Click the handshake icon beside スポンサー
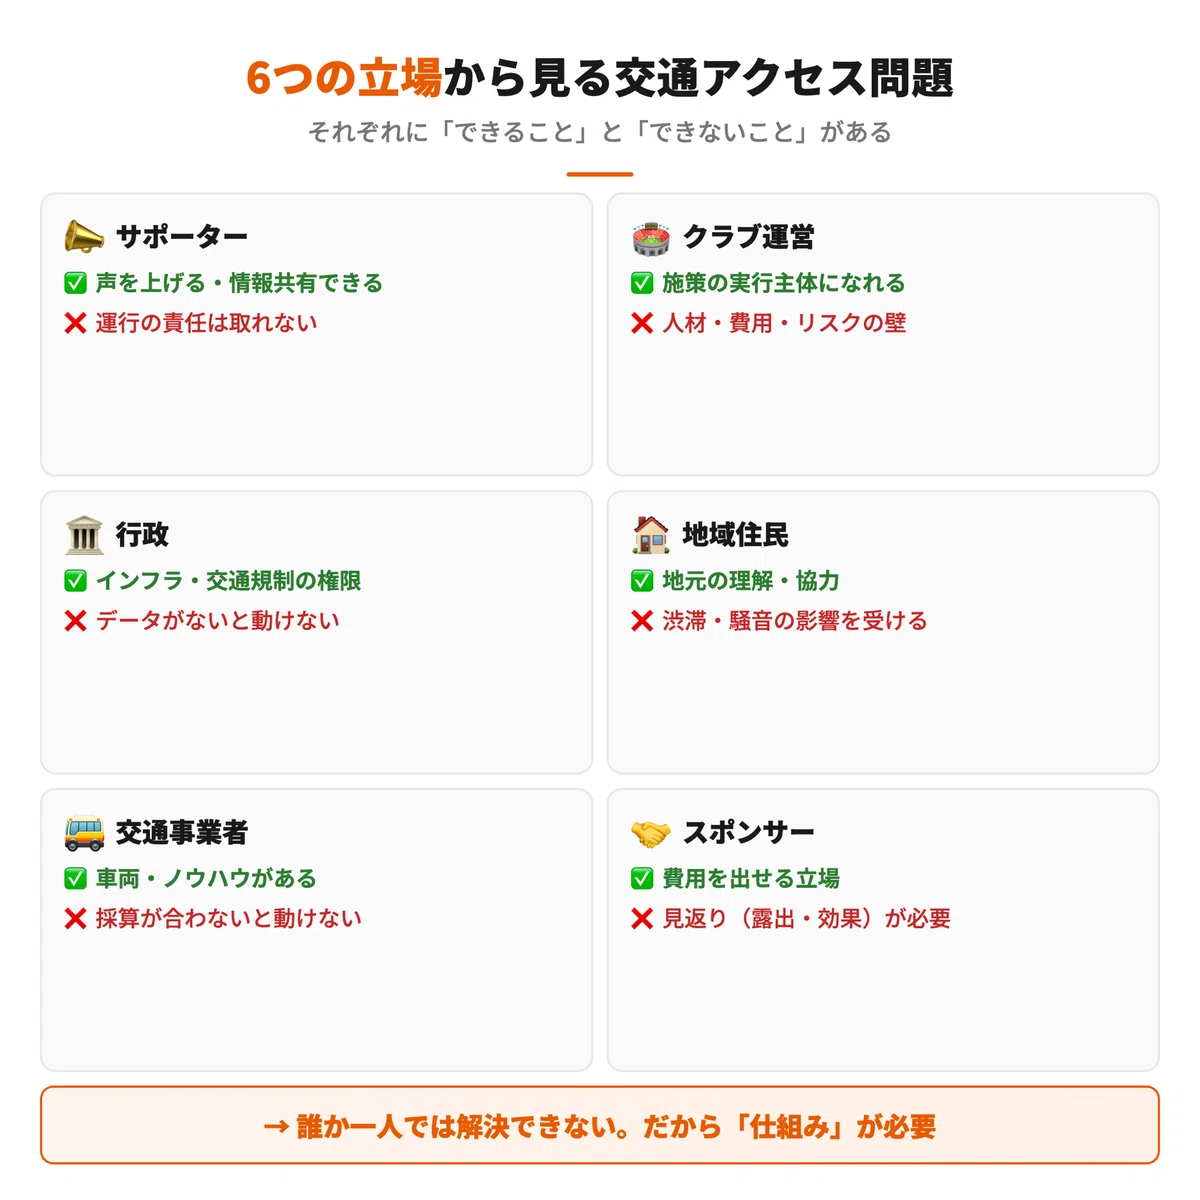The height and width of the screenshot is (1200, 1200). (651, 833)
